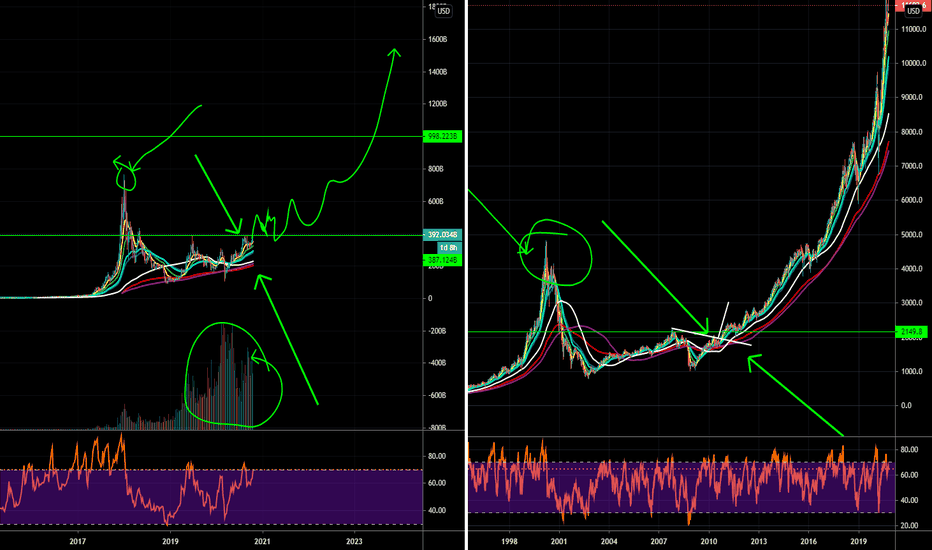932x550 pixels.
Task: Click the 392.034B current price label
Action: click(442, 235)
